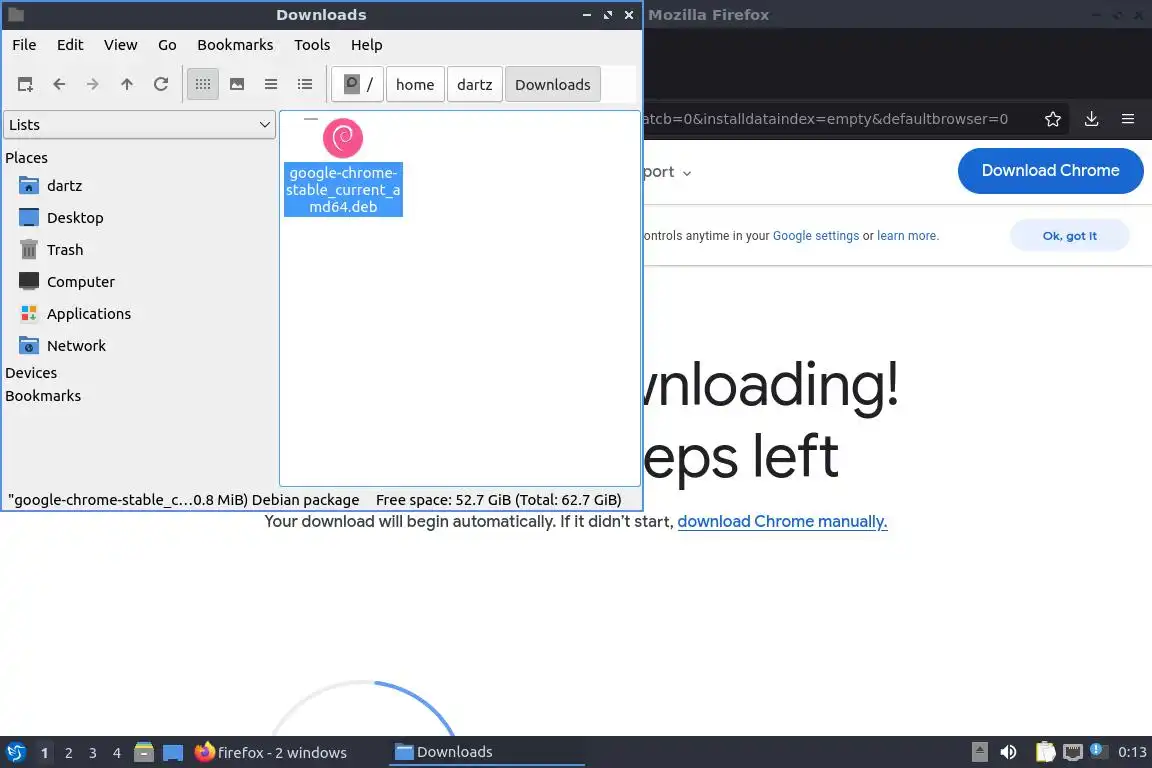Click the Download Chrome button in Firefox
This screenshot has width=1152, height=768.
click(1051, 171)
